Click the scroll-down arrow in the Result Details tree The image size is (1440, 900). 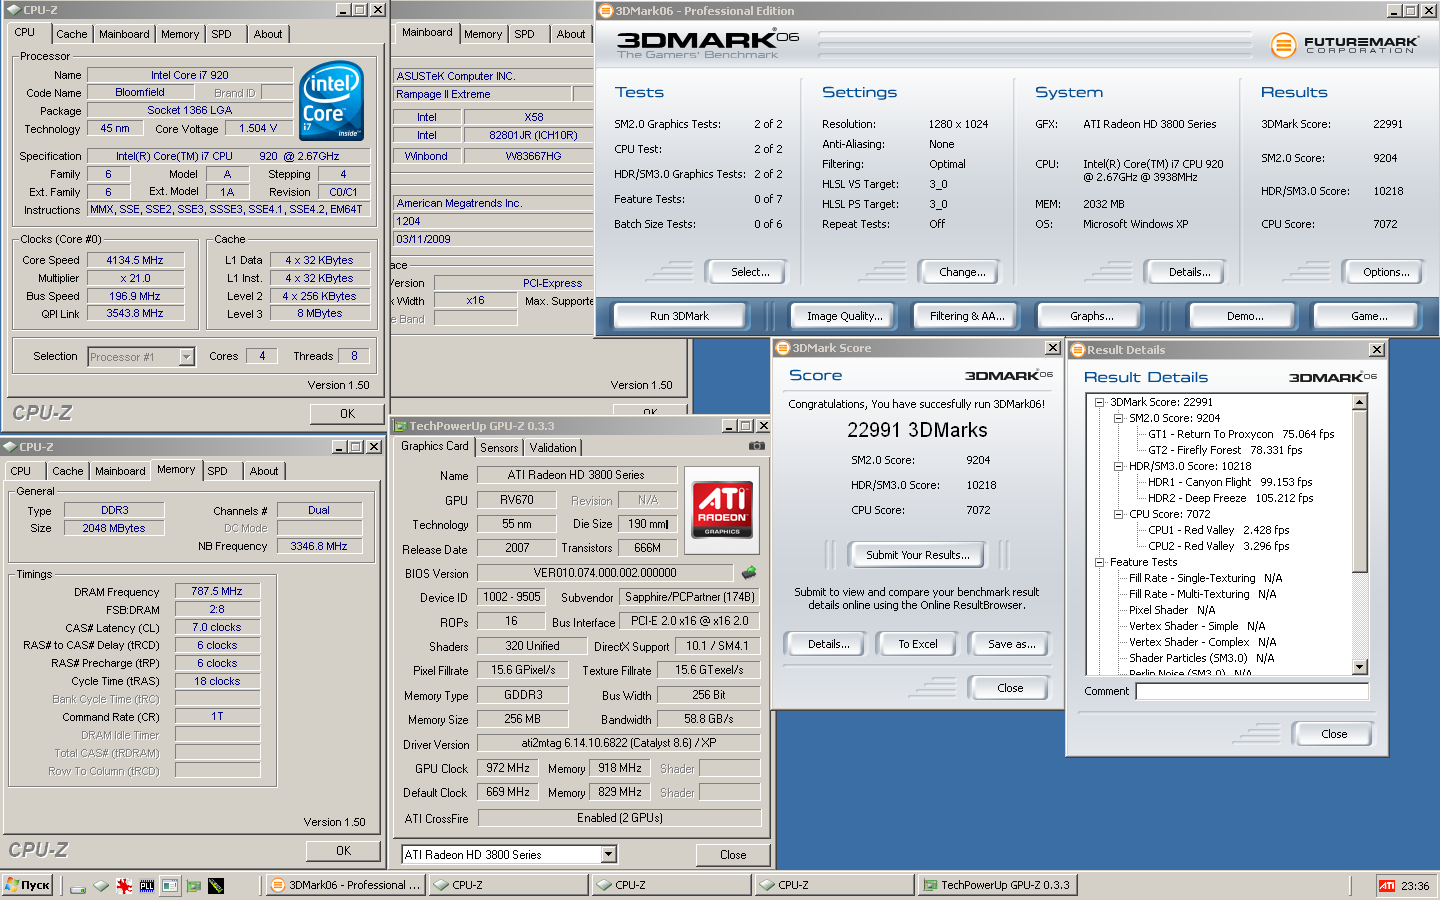1359,667
